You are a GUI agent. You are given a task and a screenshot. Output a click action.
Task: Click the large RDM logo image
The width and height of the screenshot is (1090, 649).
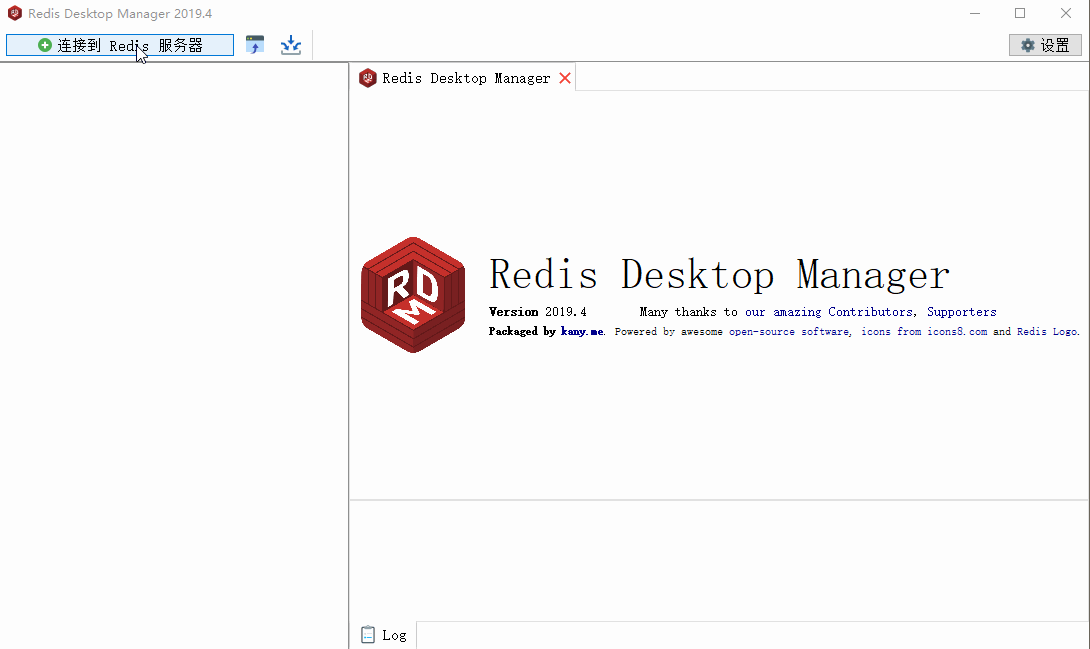click(x=413, y=295)
